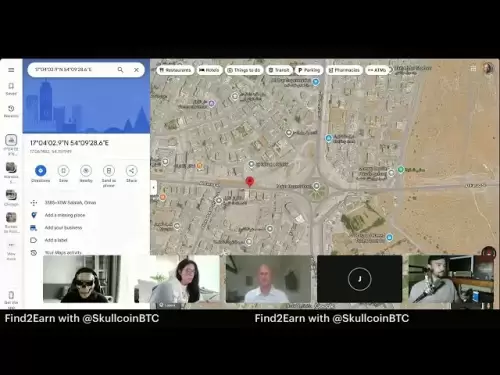Viewport: 500px width, 375px height.
Task: Select the Things to do chip
Action: [x=244, y=70]
